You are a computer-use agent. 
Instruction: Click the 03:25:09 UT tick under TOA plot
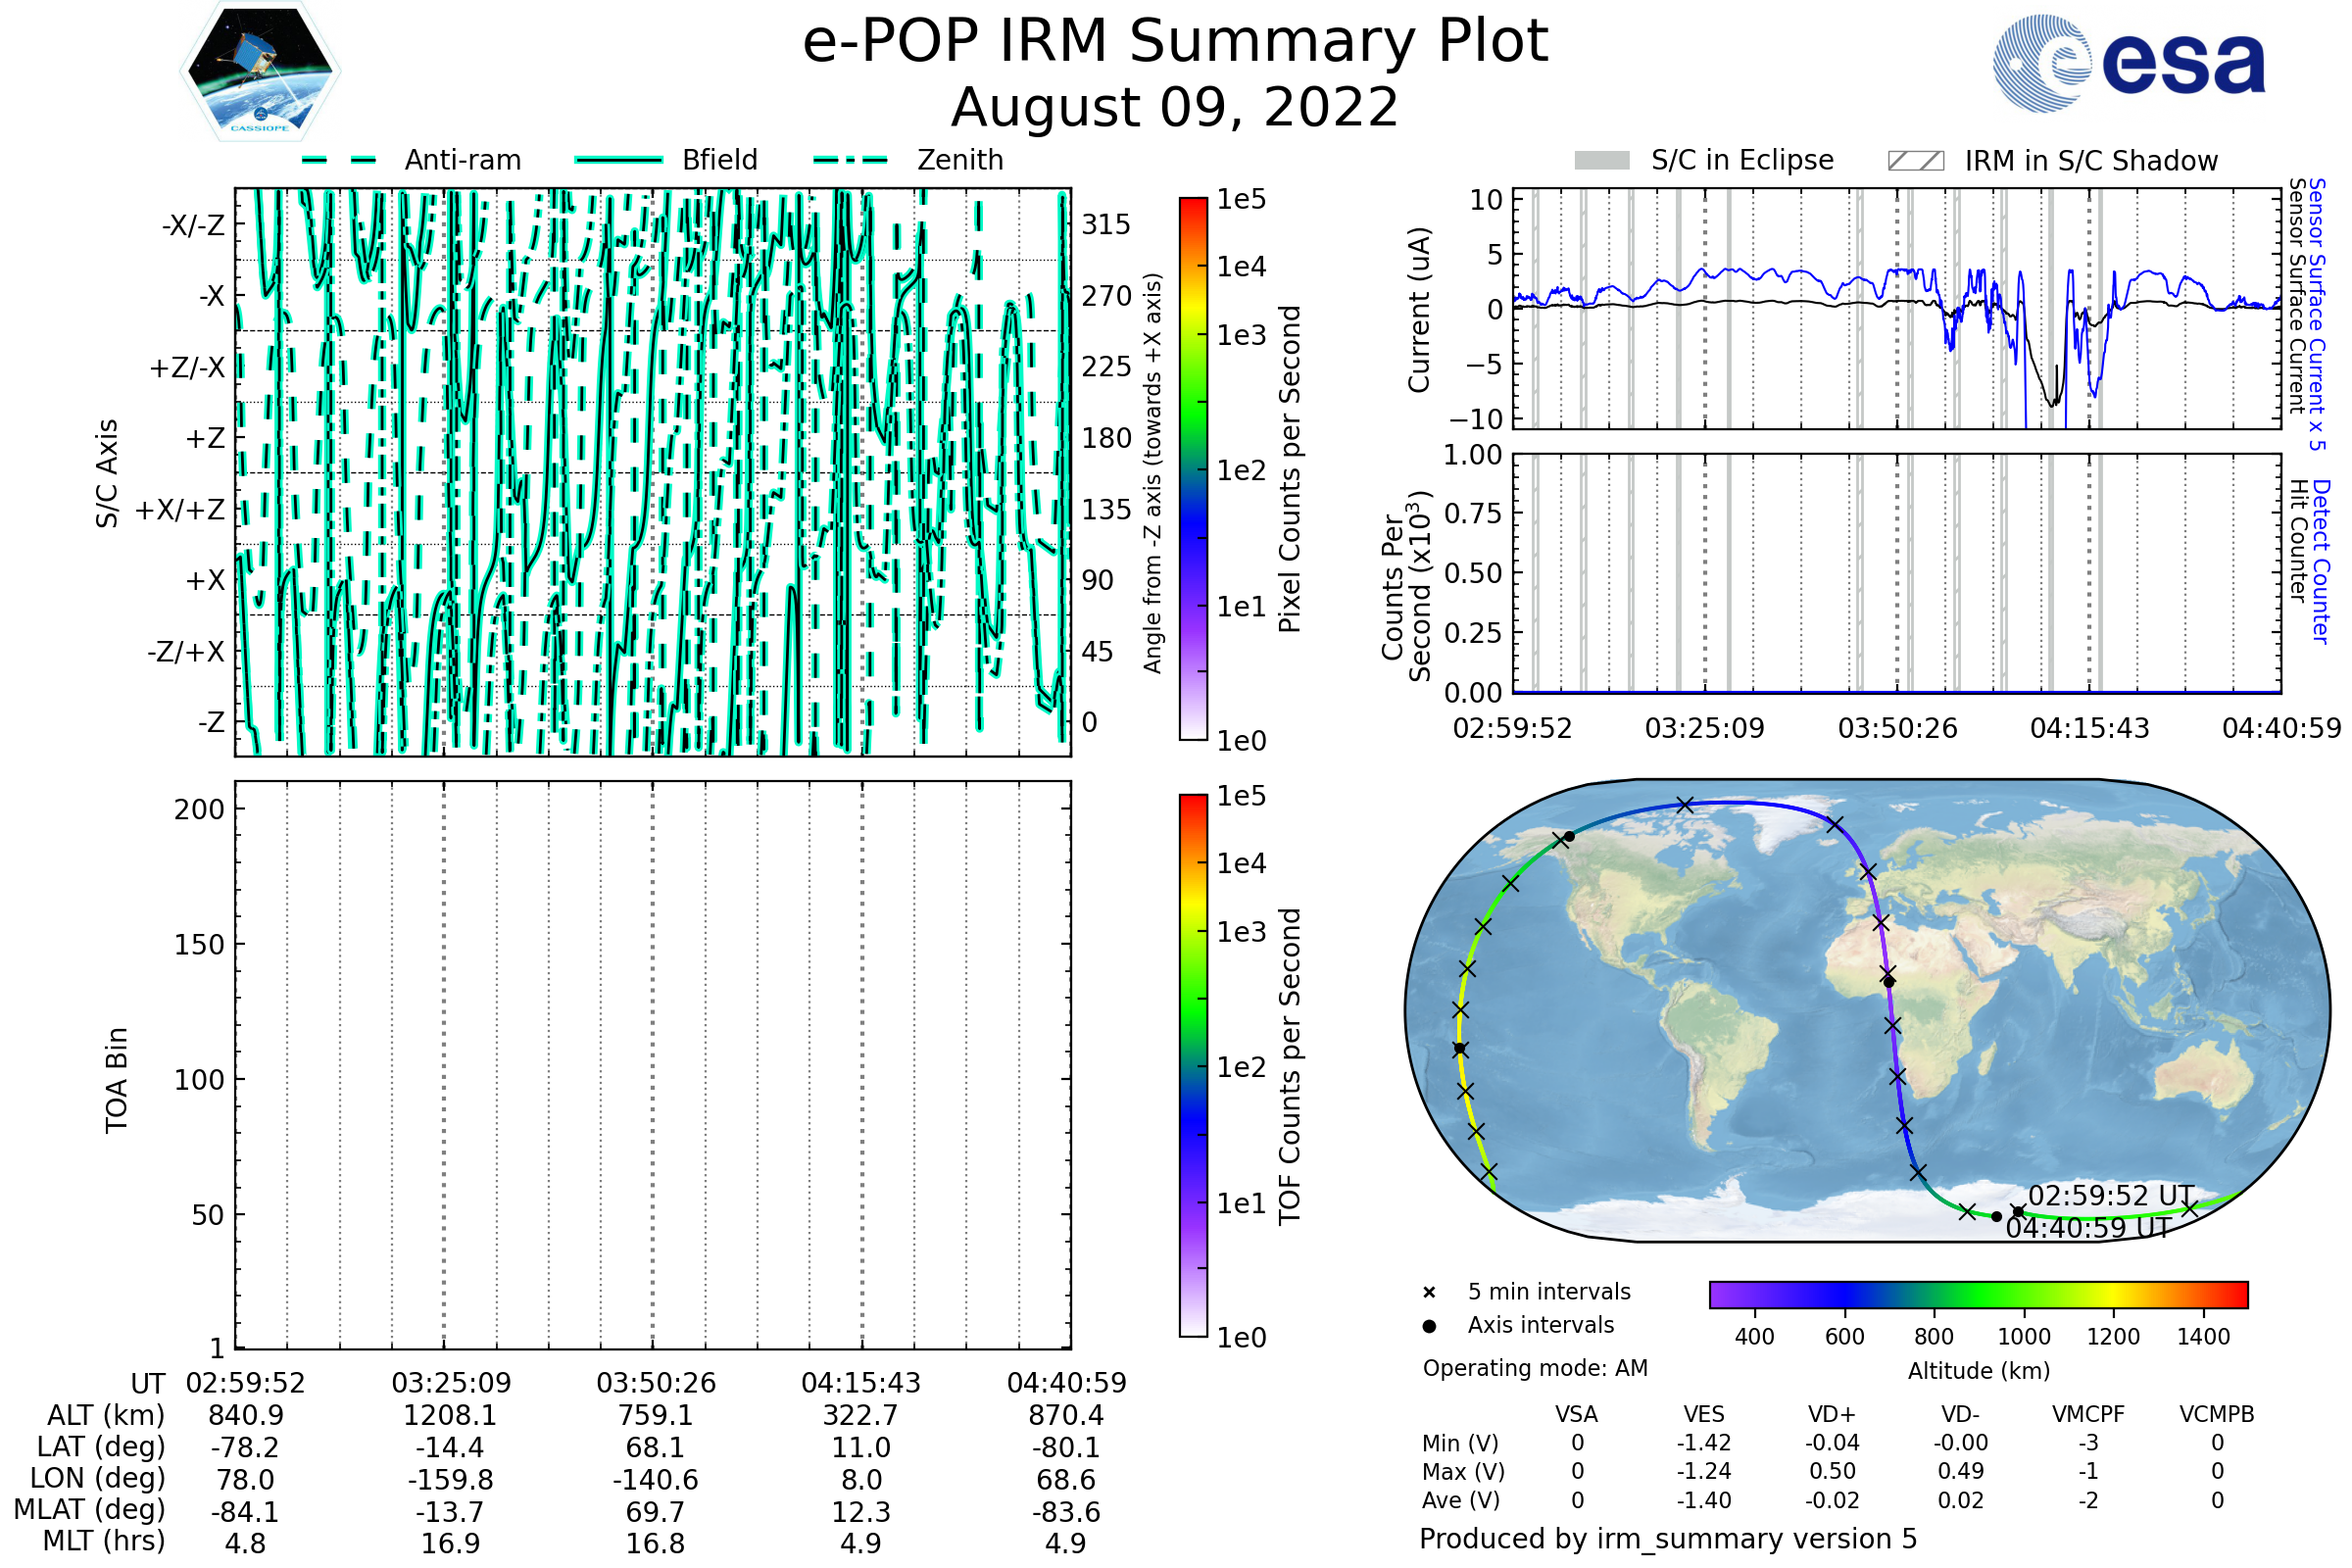click(x=451, y=1383)
